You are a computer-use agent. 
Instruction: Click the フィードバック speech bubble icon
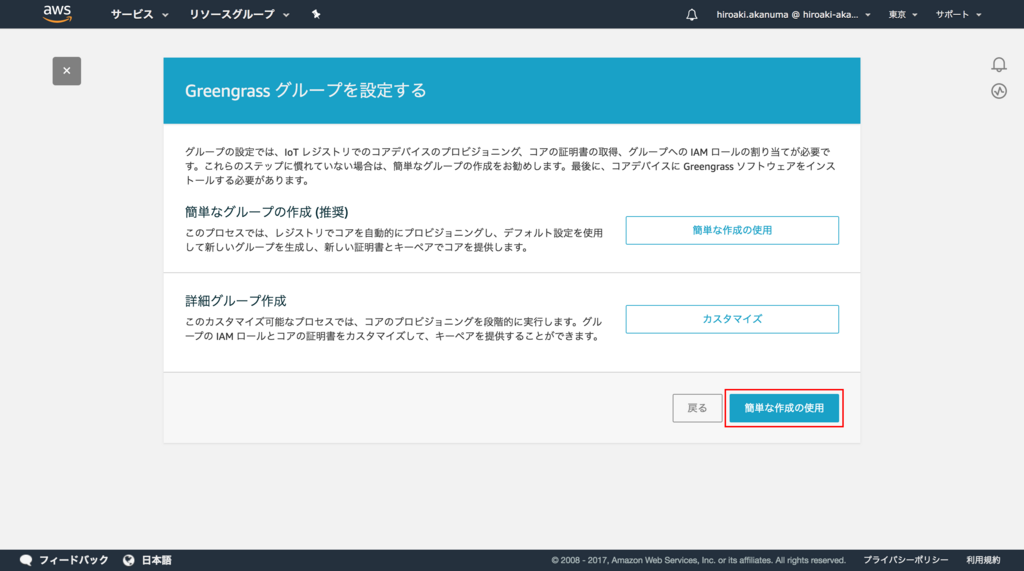26,560
